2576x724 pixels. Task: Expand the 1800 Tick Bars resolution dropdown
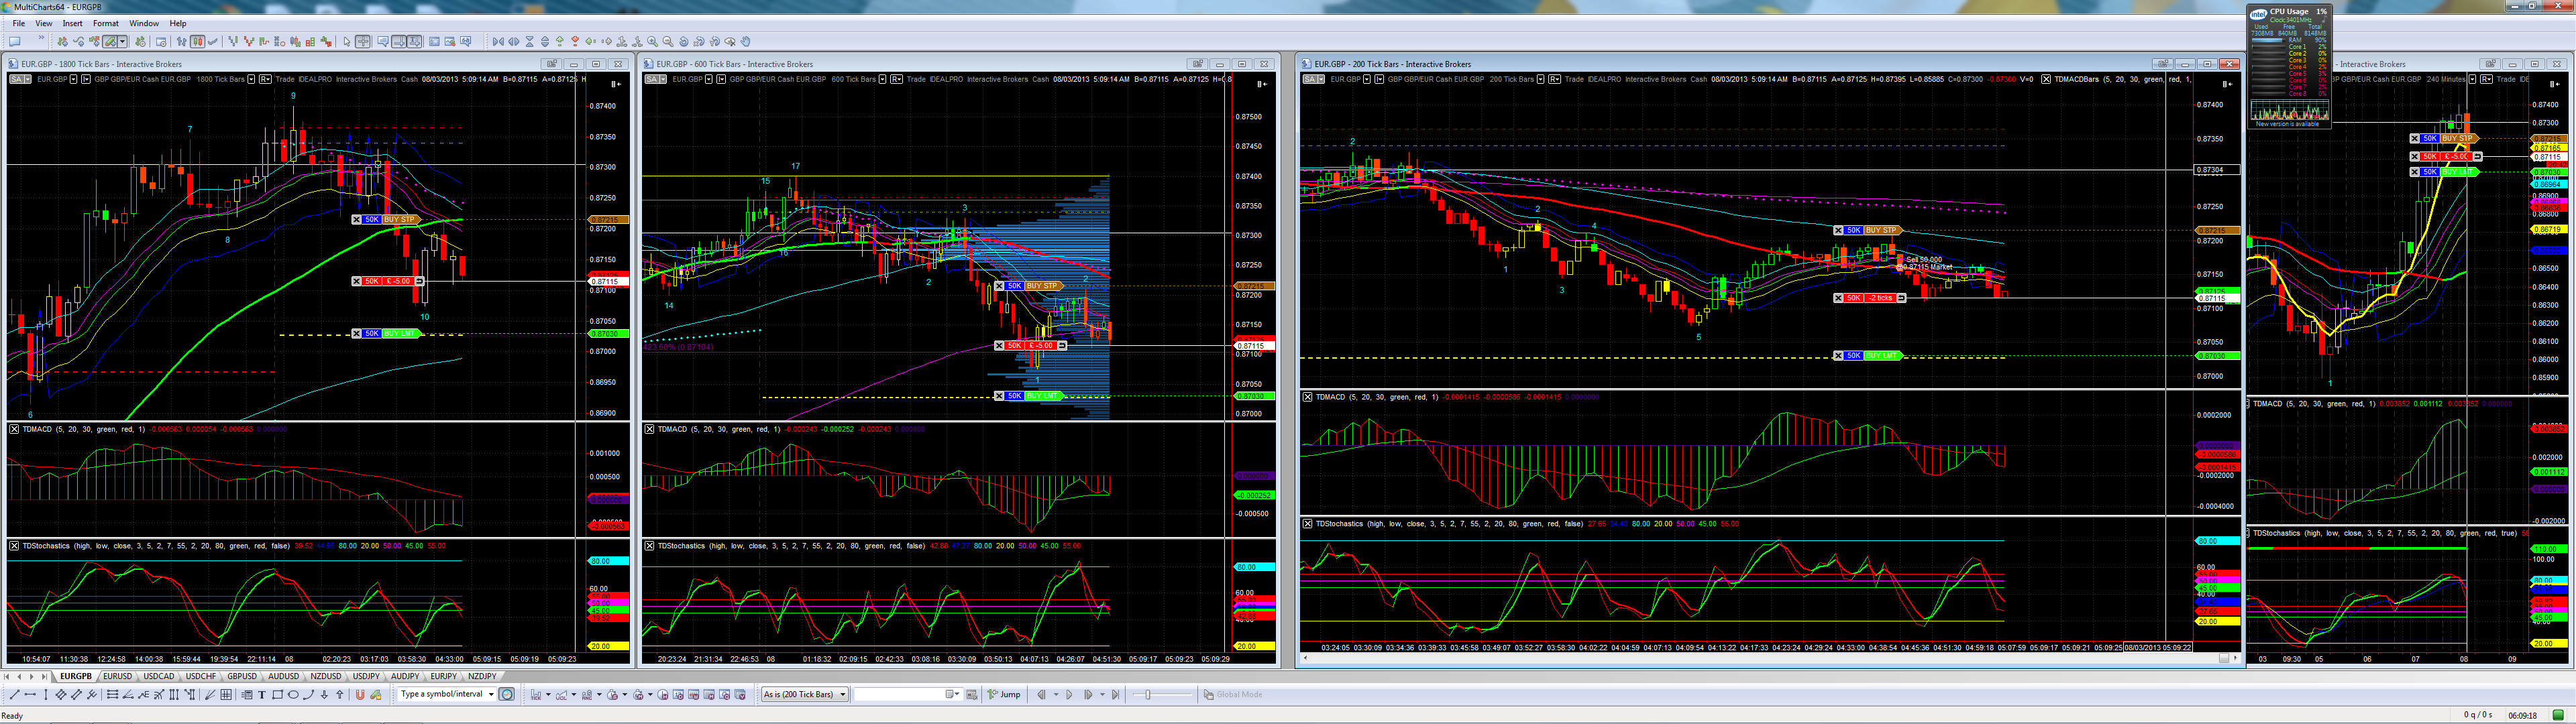pos(251,79)
